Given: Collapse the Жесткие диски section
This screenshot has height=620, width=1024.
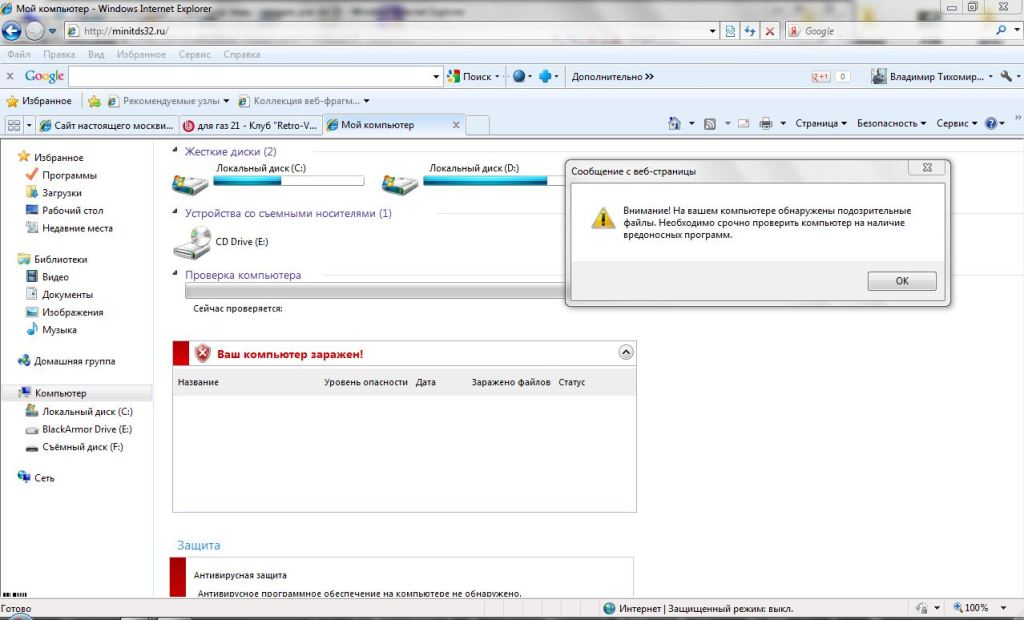Looking at the screenshot, I should (x=174, y=150).
